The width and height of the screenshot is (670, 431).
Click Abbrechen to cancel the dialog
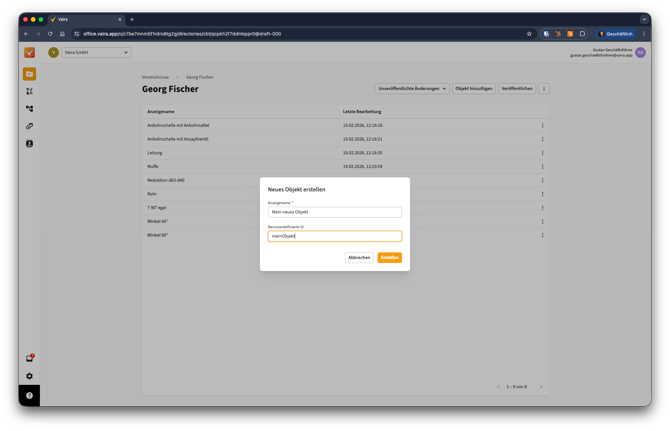pos(359,257)
